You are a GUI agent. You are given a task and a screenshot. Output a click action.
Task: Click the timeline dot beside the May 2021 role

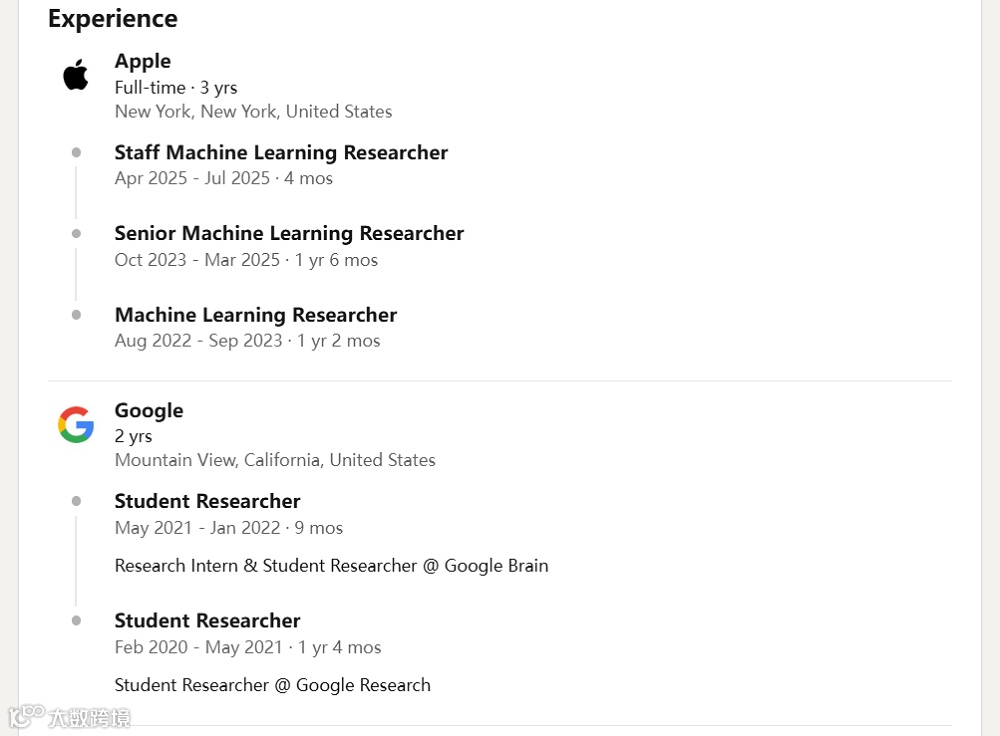click(x=76, y=501)
